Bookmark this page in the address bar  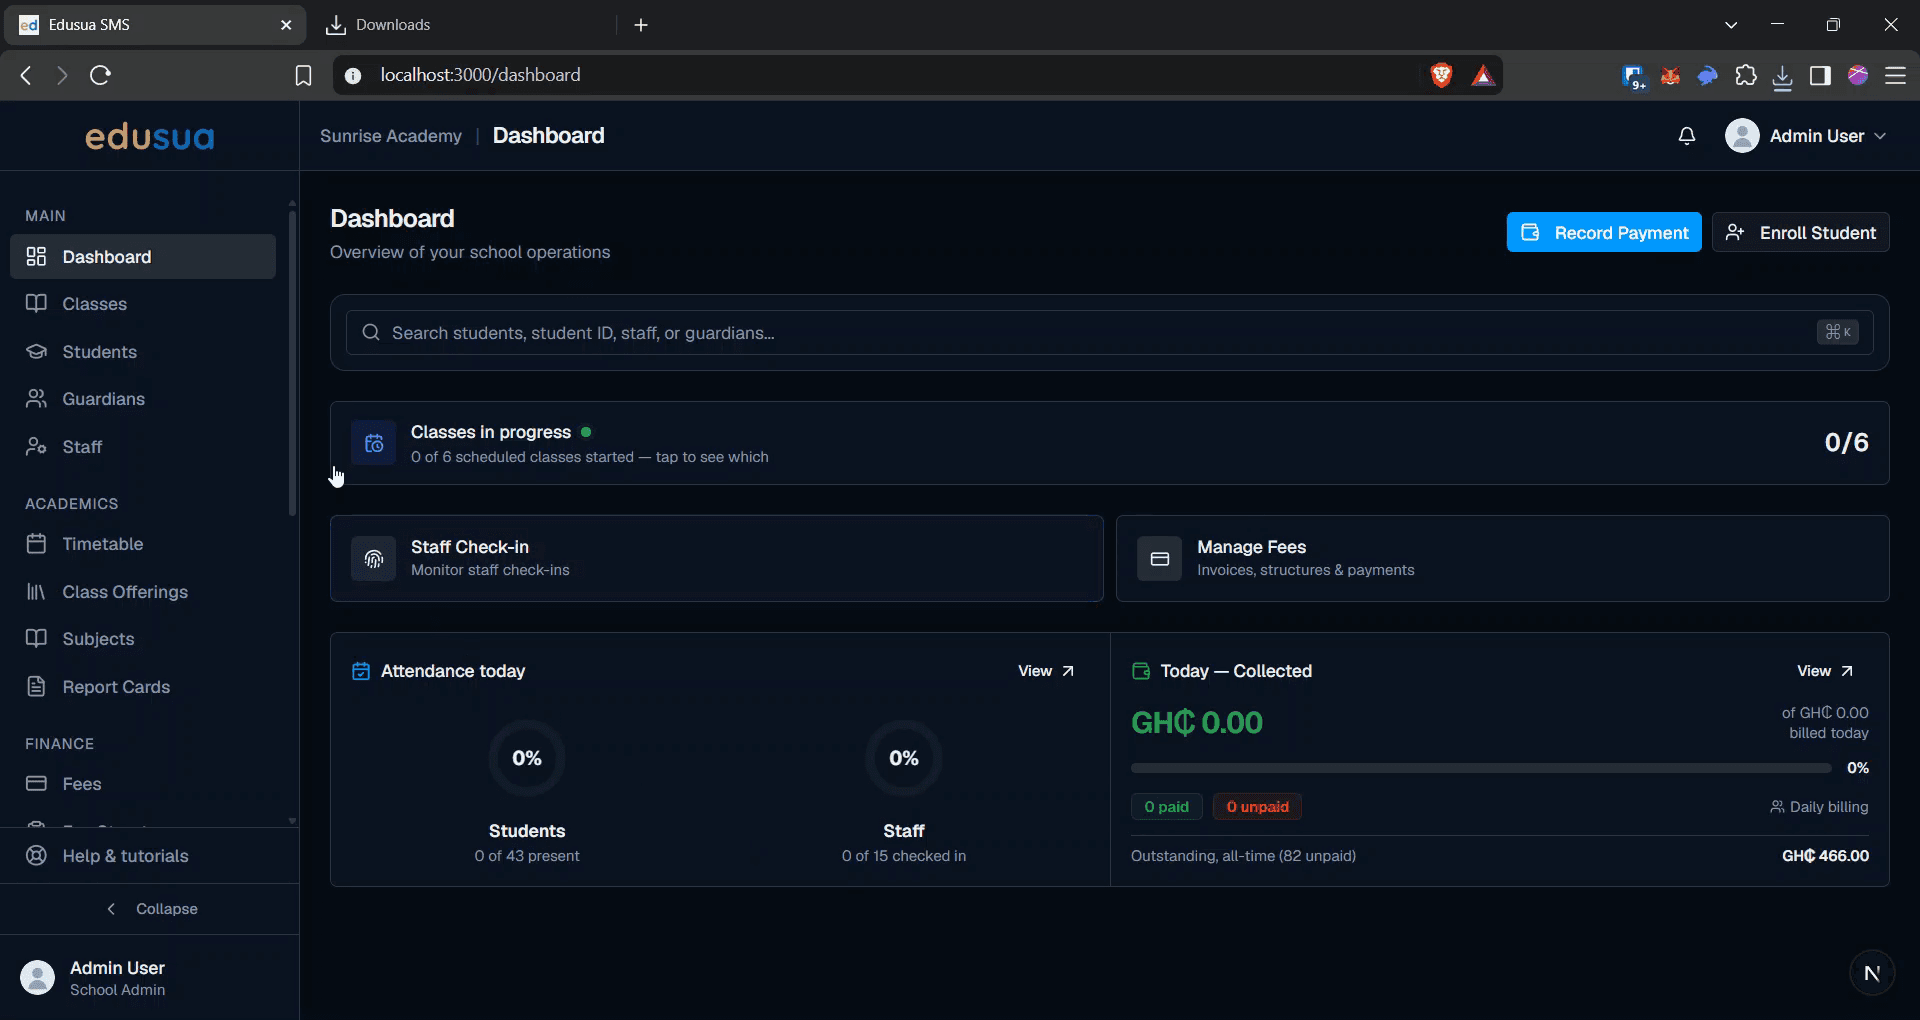303,75
